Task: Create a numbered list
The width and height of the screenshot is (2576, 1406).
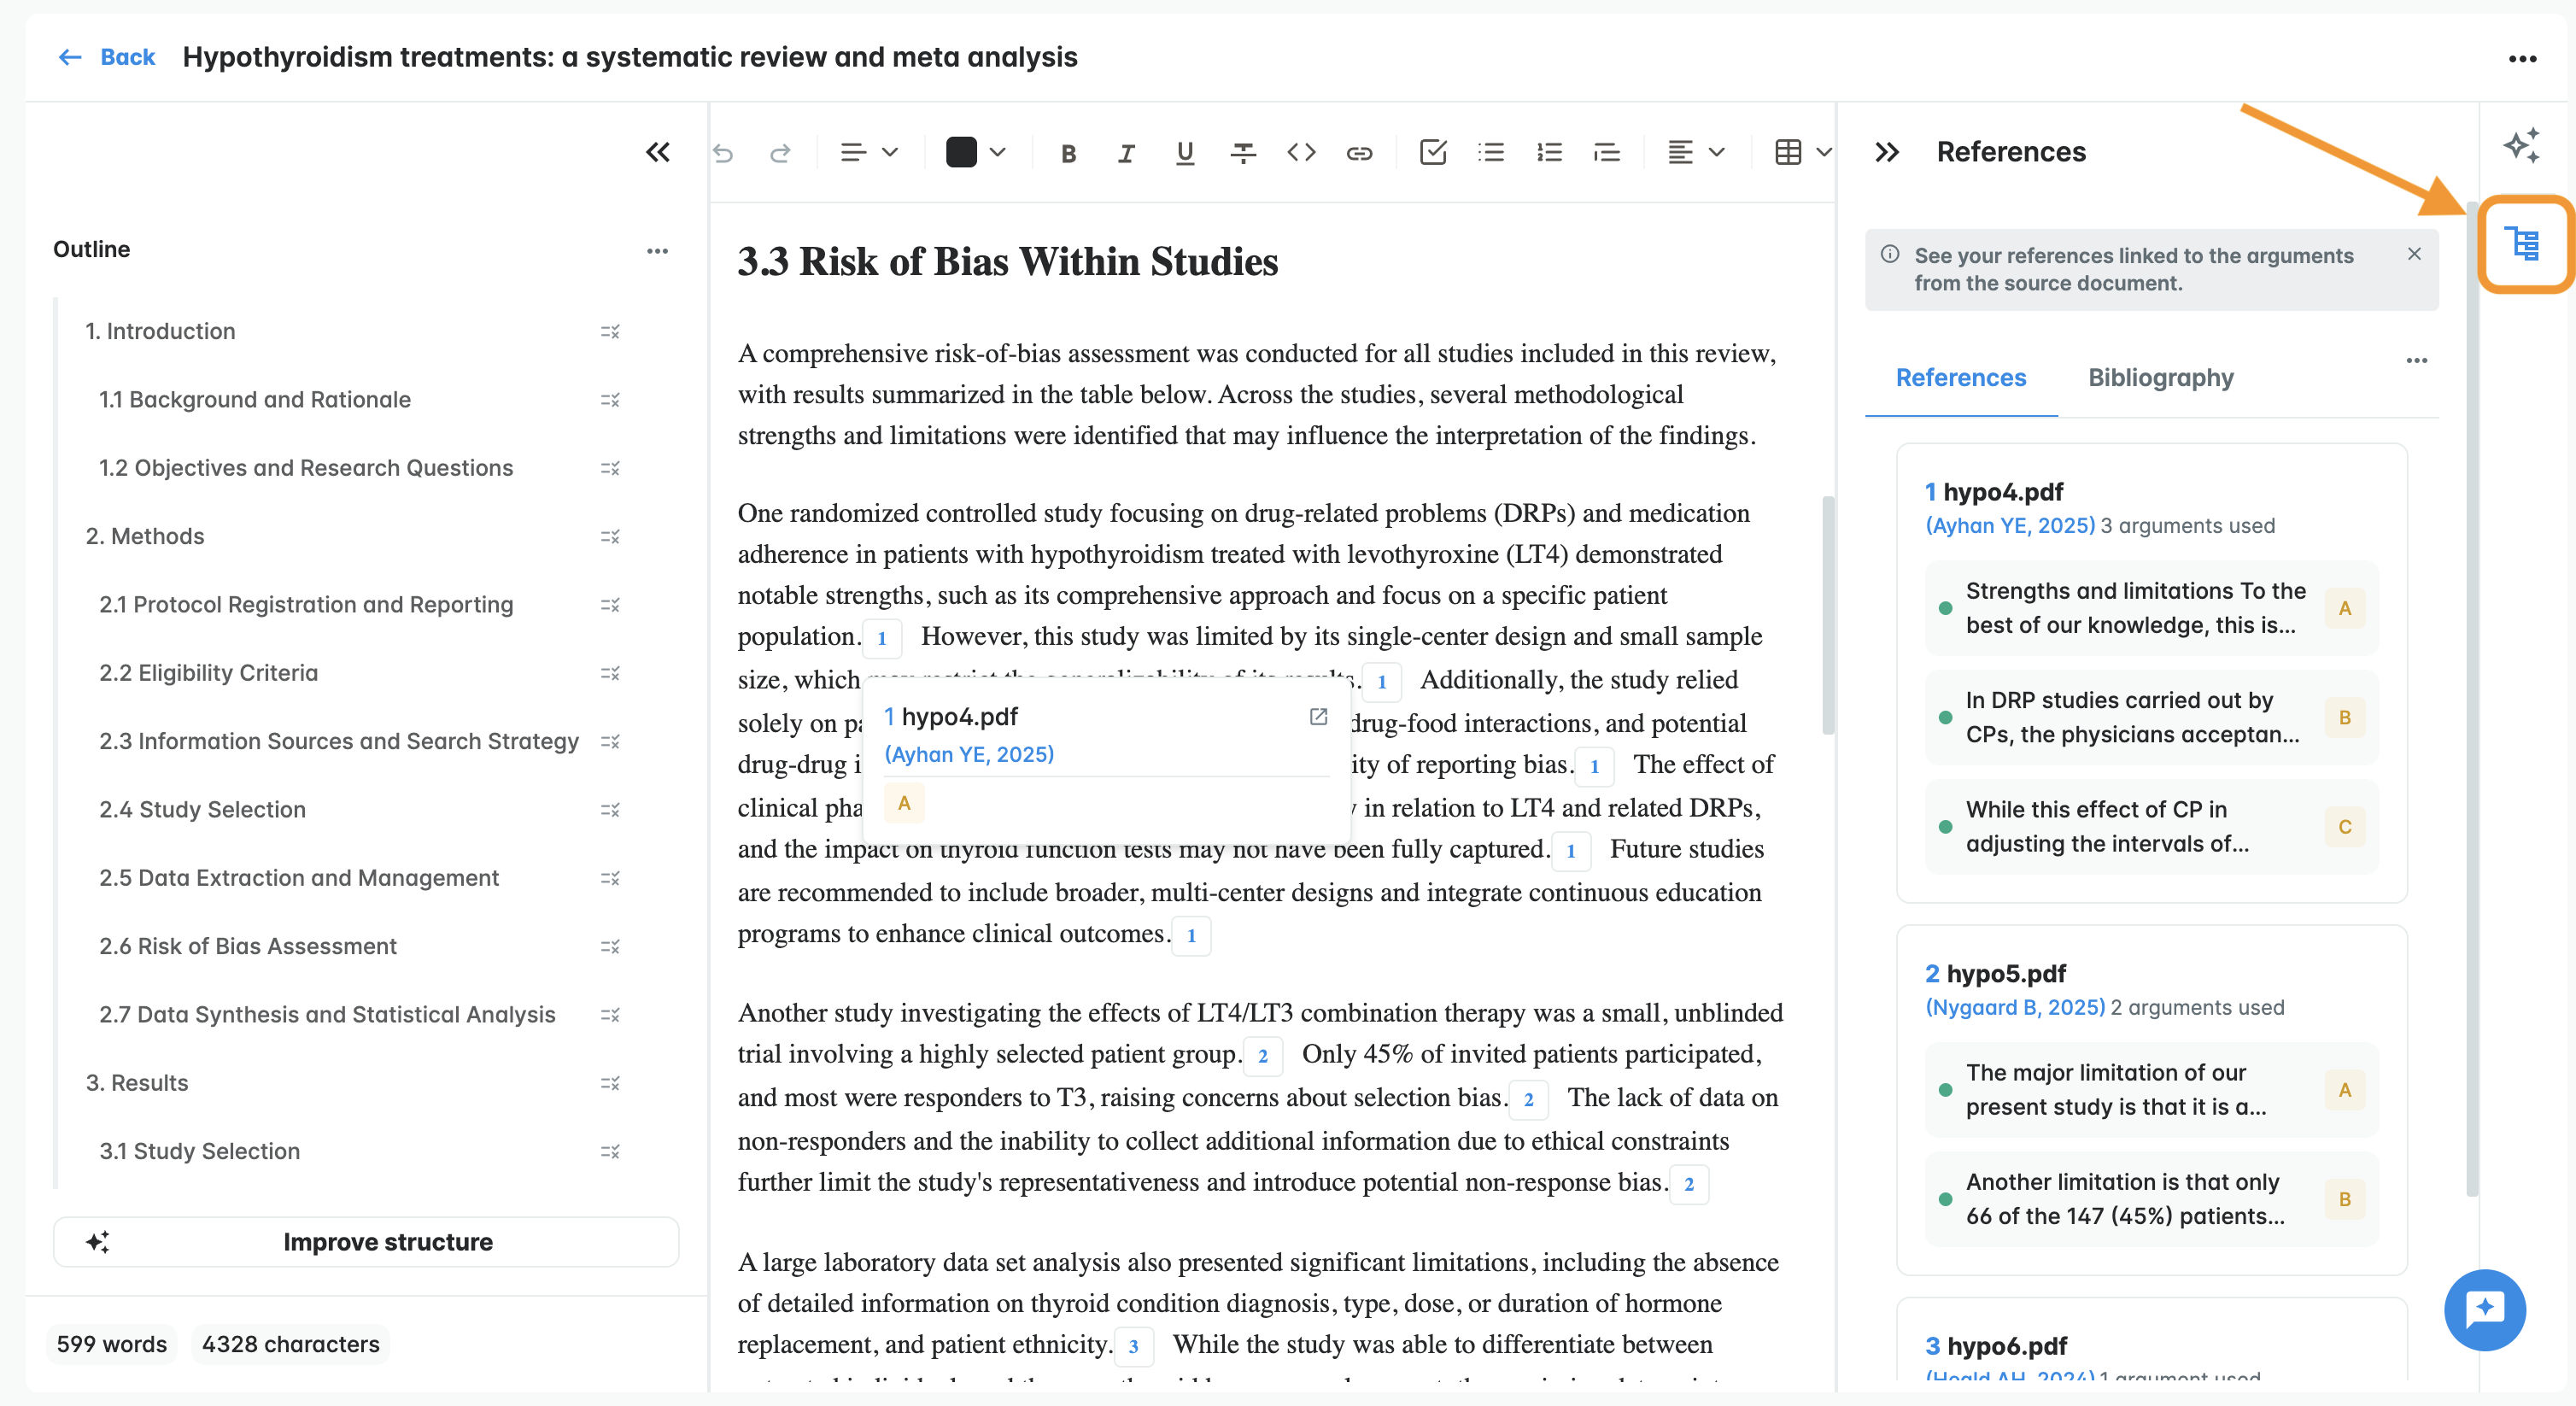Action: (1549, 153)
